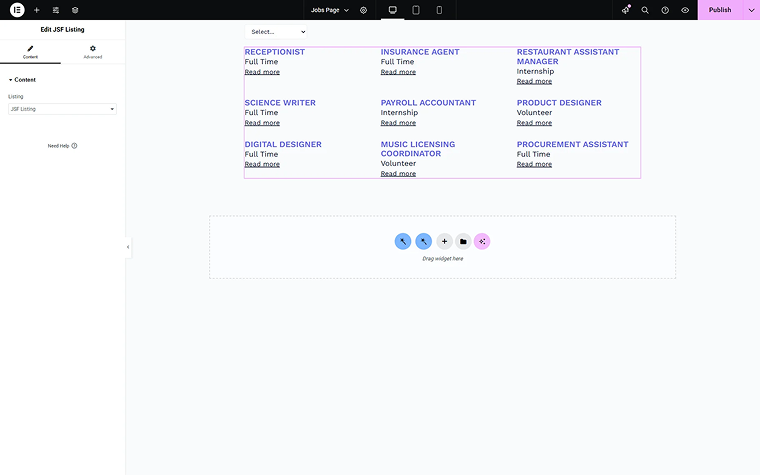Add new section plus button
Screen dimensions: 760x475
click(444, 241)
